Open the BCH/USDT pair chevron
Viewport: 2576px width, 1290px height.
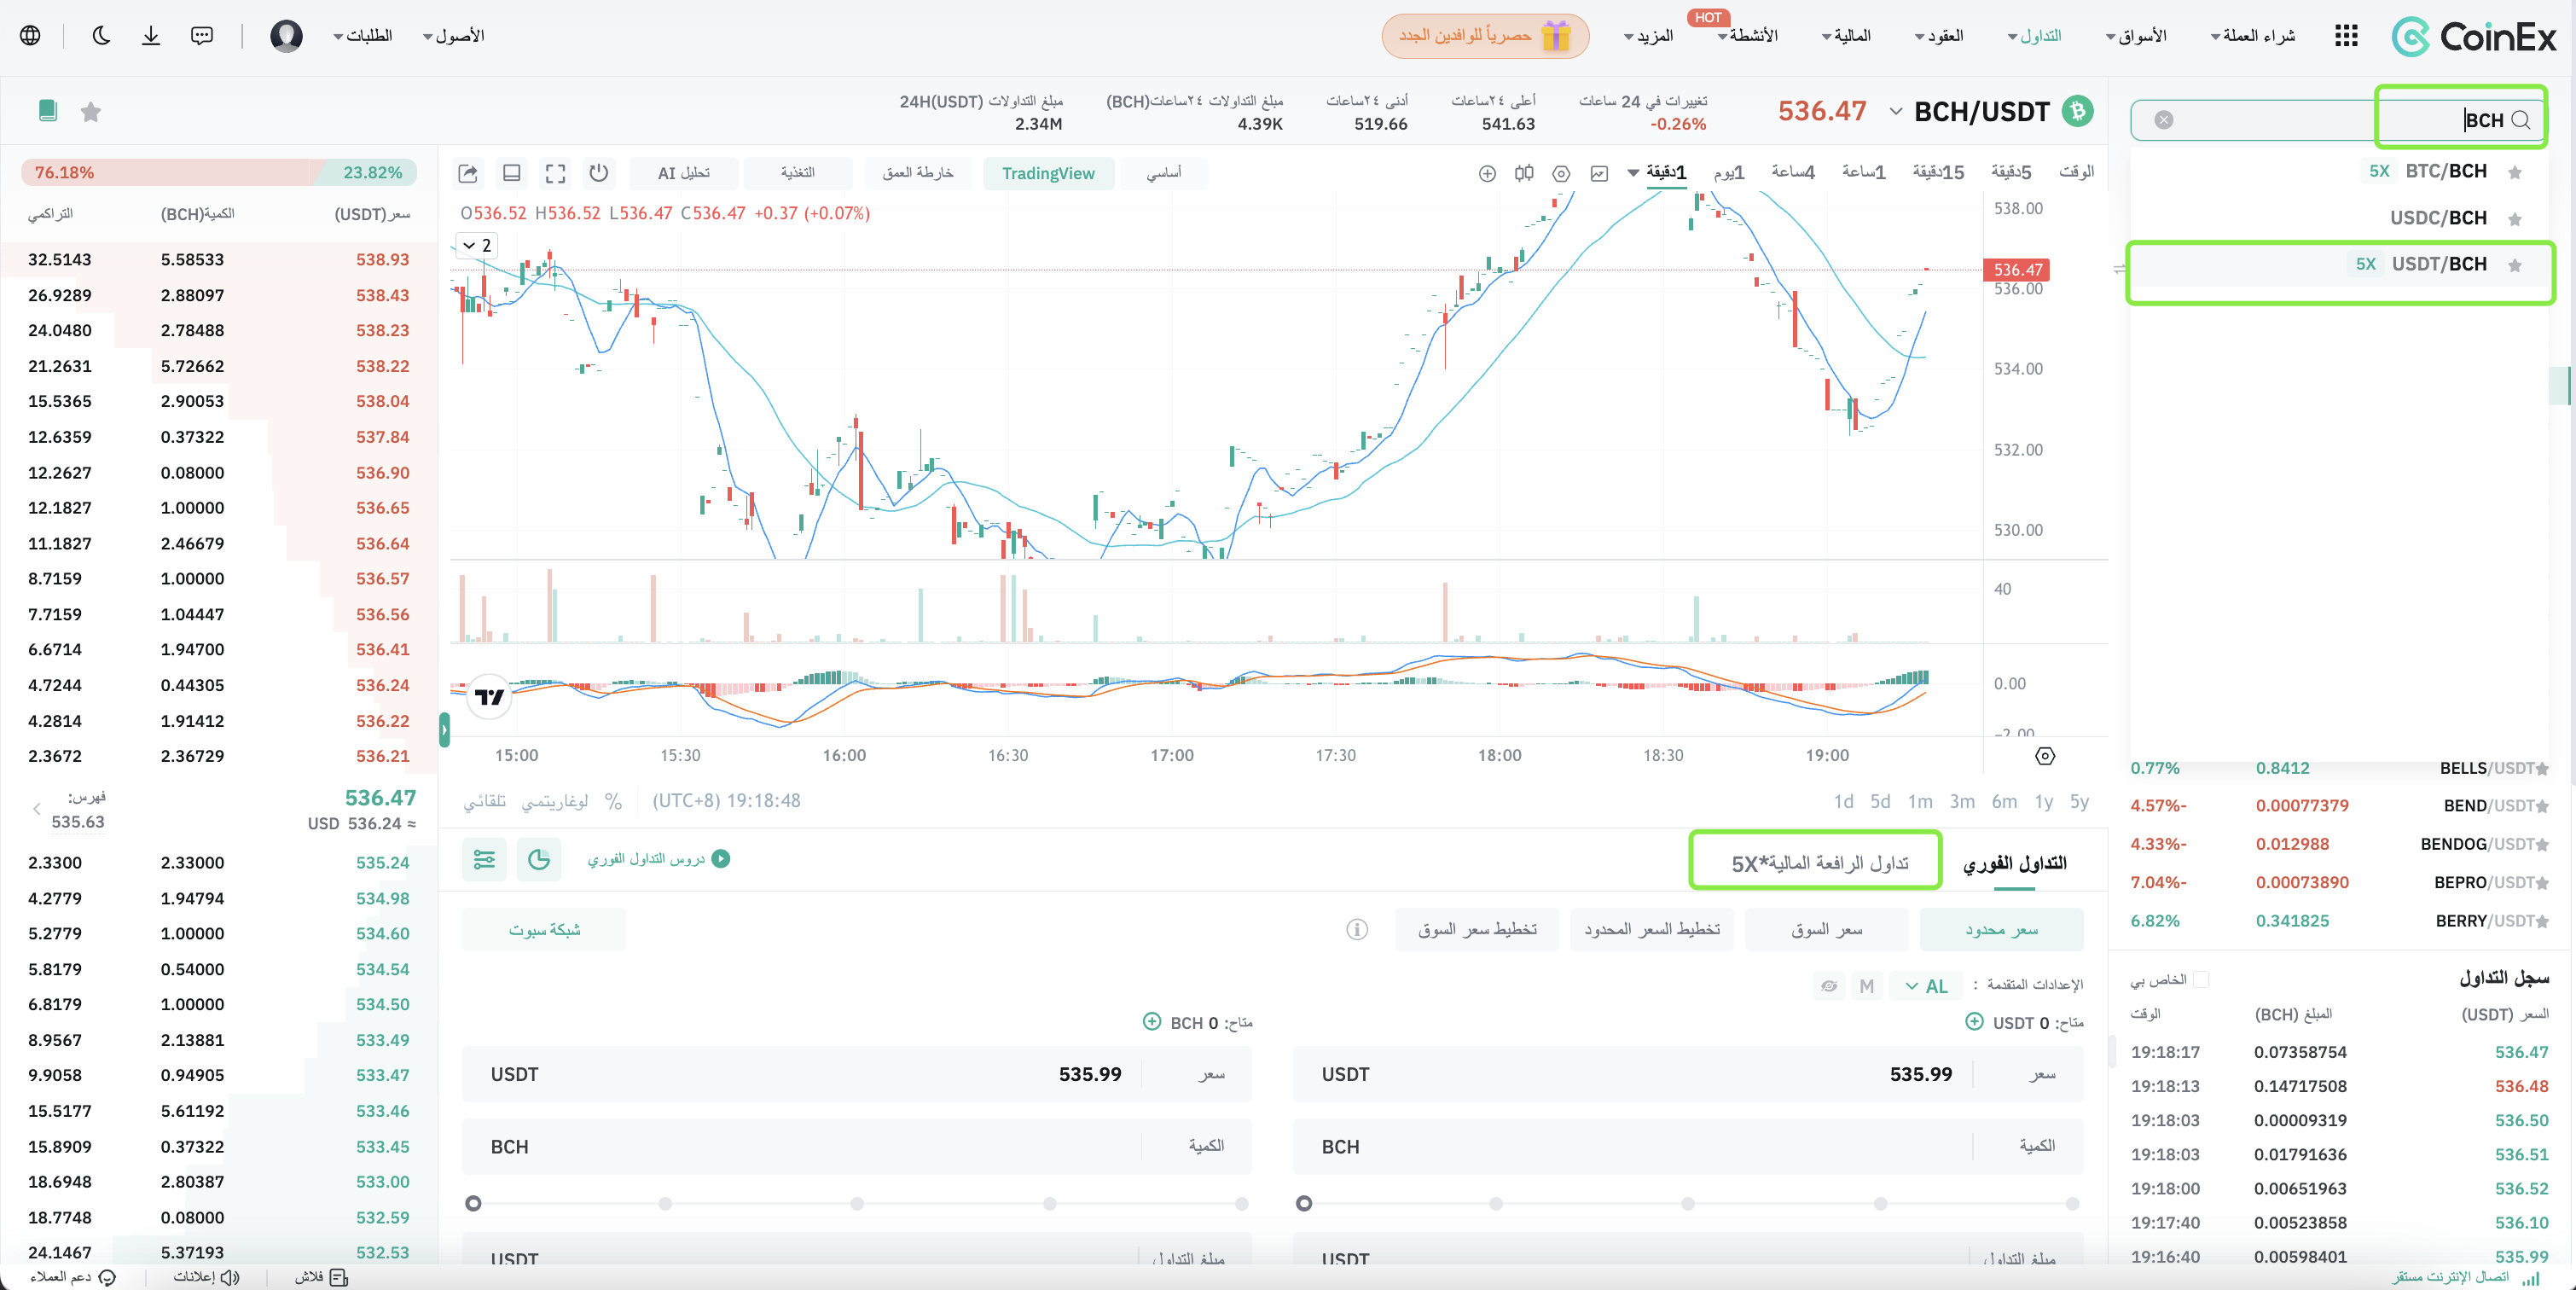point(1895,111)
